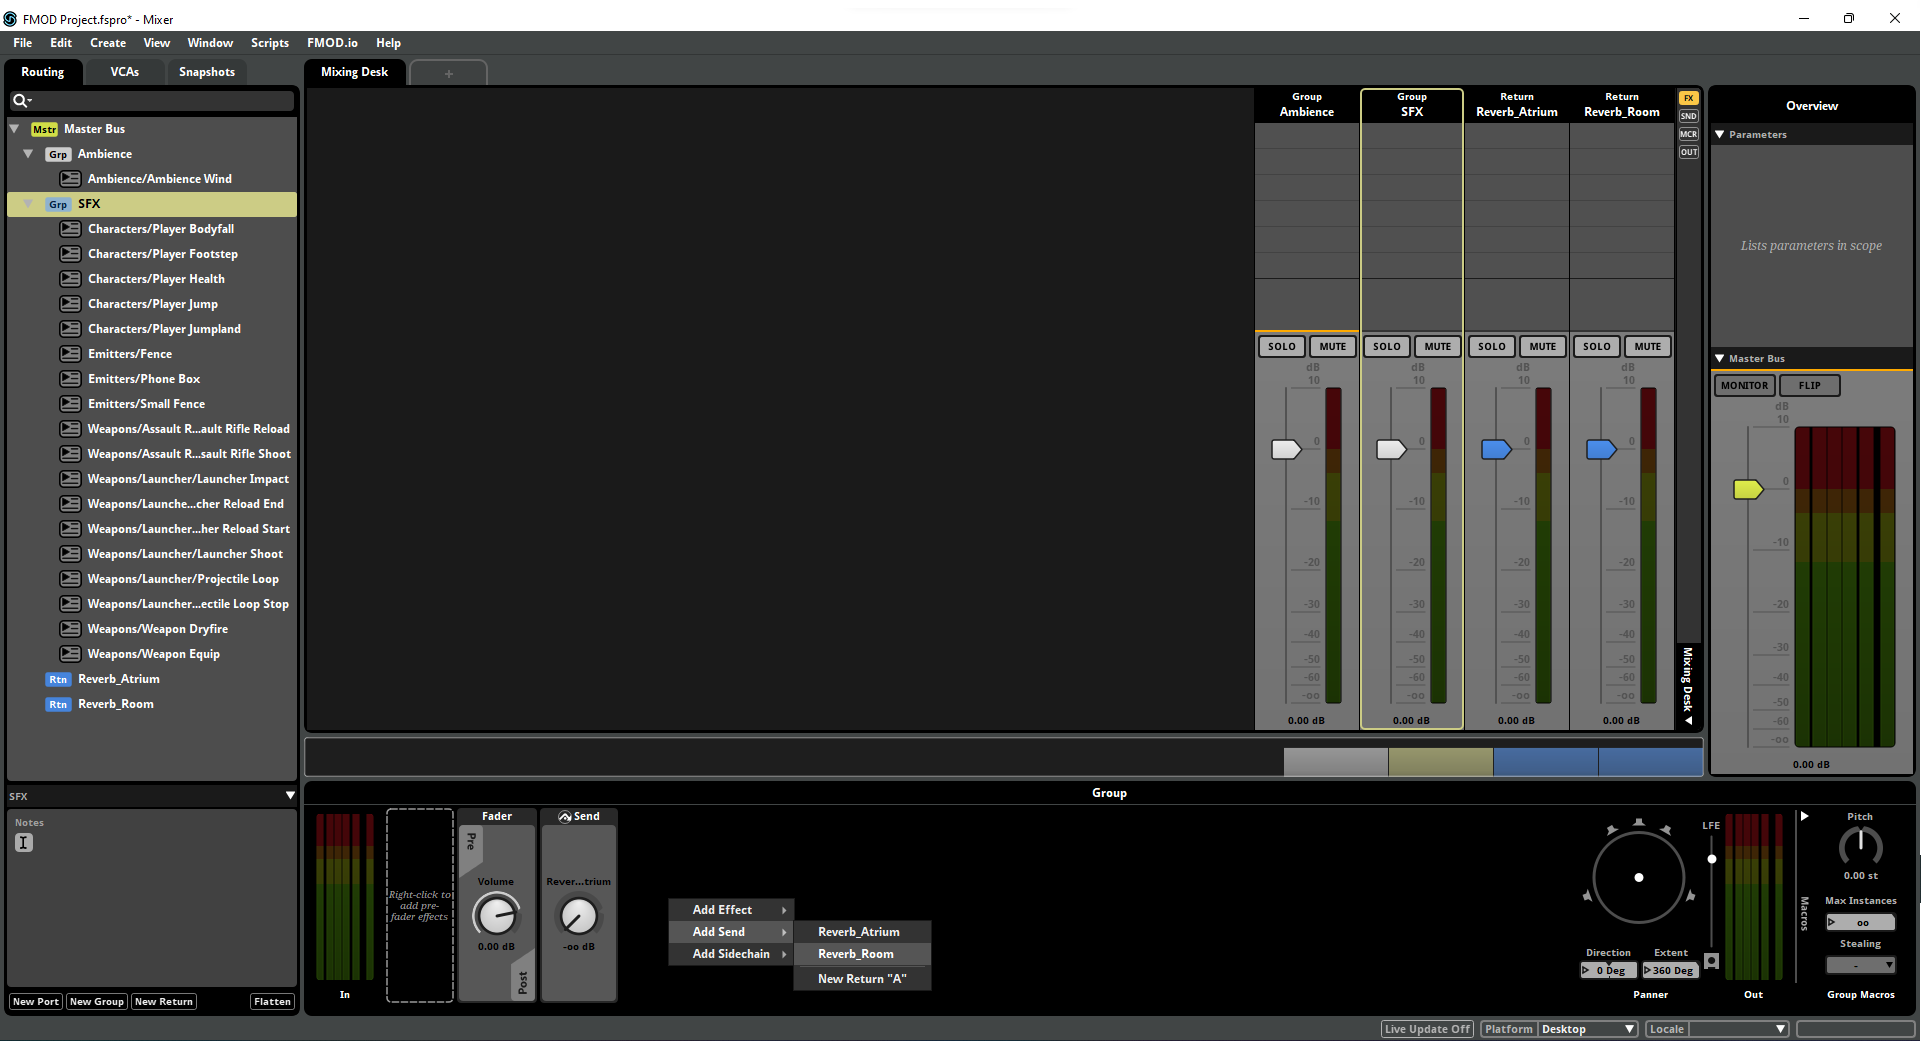
Task: Click the Flatten button
Action: 272,1002
